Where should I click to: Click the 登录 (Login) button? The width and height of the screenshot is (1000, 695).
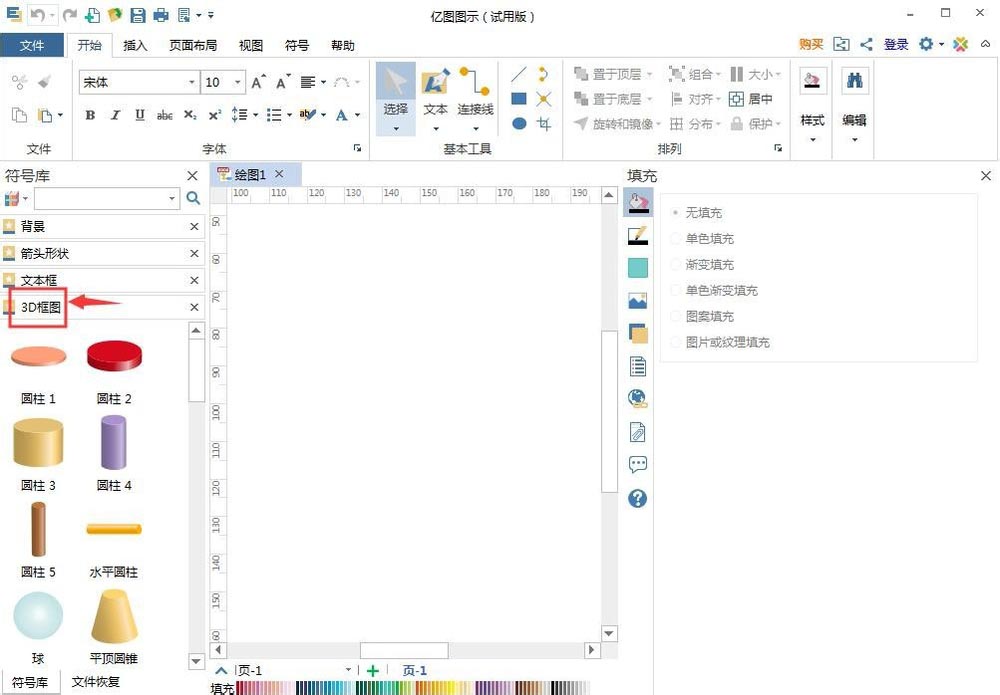[895, 44]
